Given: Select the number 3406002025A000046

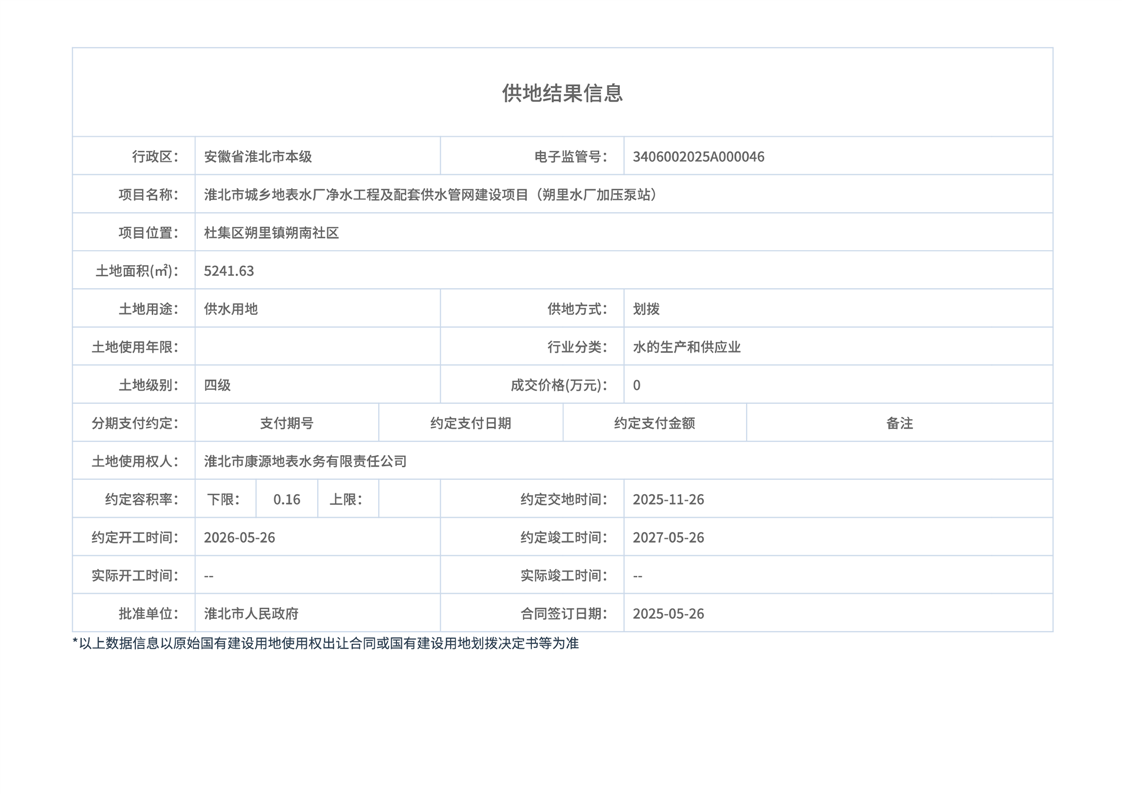Looking at the screenshot, I should 698,157.
